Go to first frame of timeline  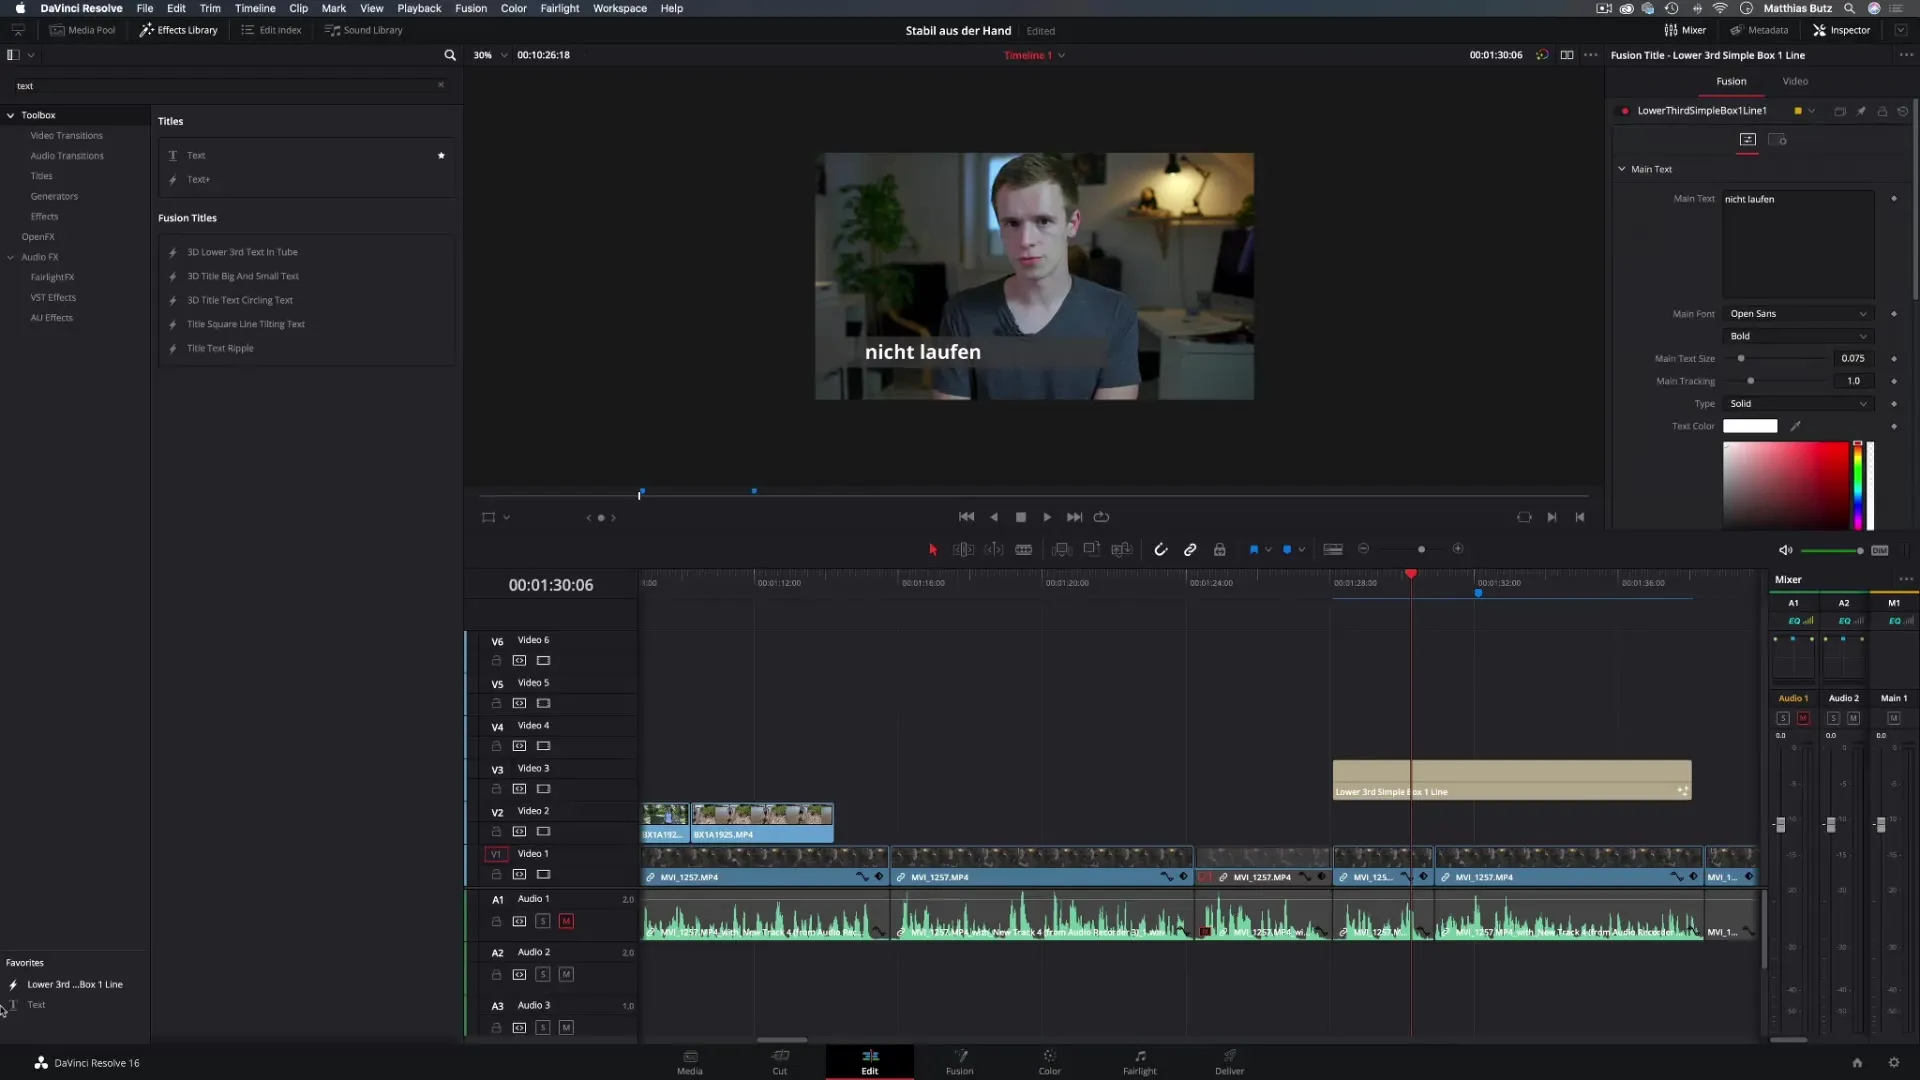coord(966,517)
